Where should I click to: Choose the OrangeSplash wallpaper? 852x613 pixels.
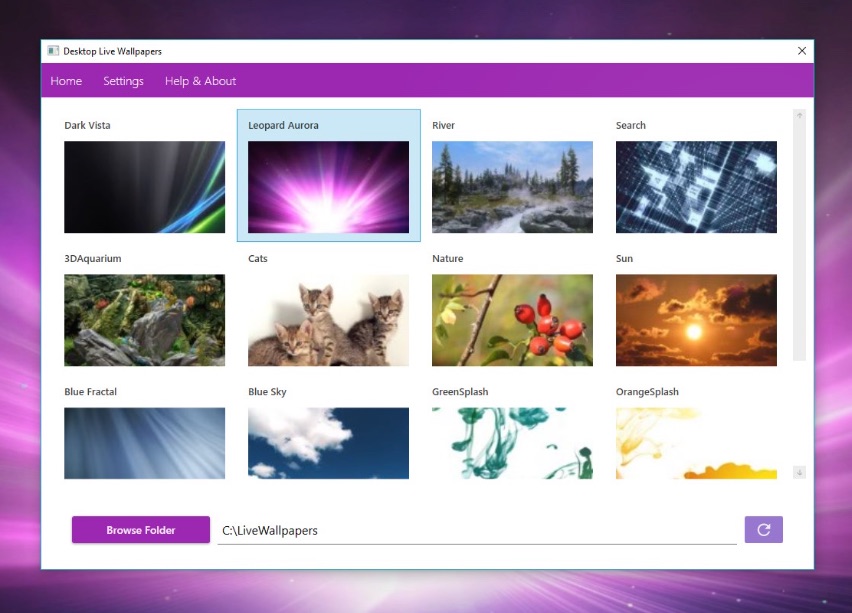click(696, 443)
